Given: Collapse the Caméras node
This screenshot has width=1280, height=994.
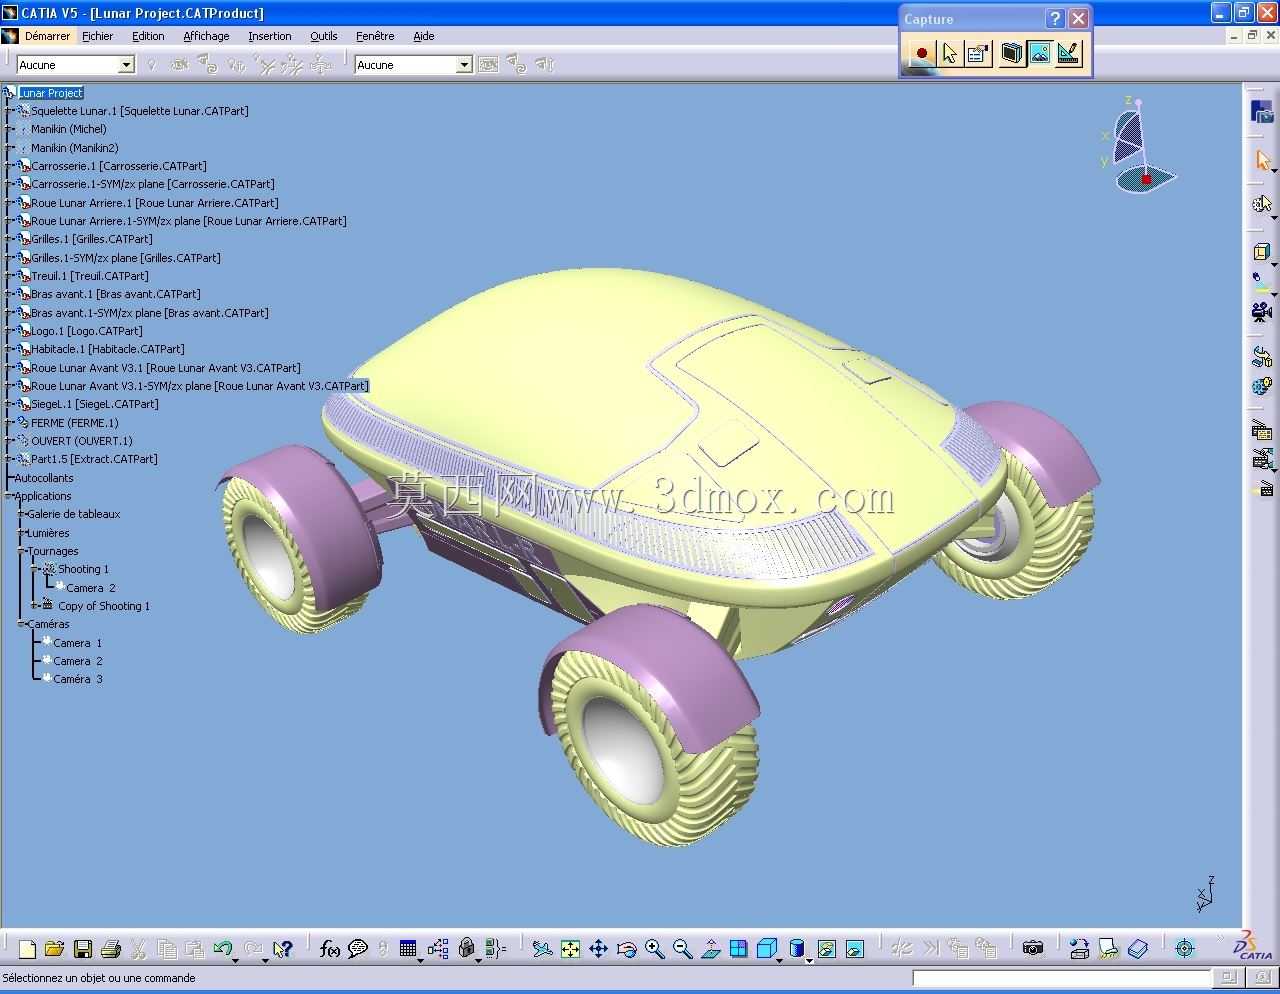Looking at the screenshot, I should pyautogui.click(x=21, y=624).
